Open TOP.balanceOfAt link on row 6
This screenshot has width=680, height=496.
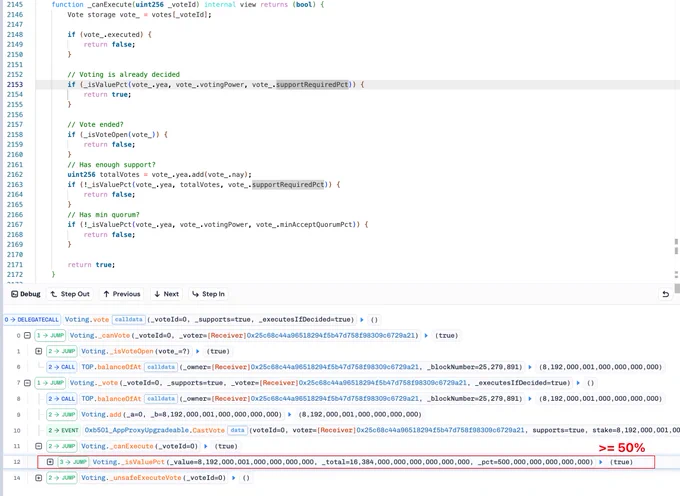[x=111, y=367]
